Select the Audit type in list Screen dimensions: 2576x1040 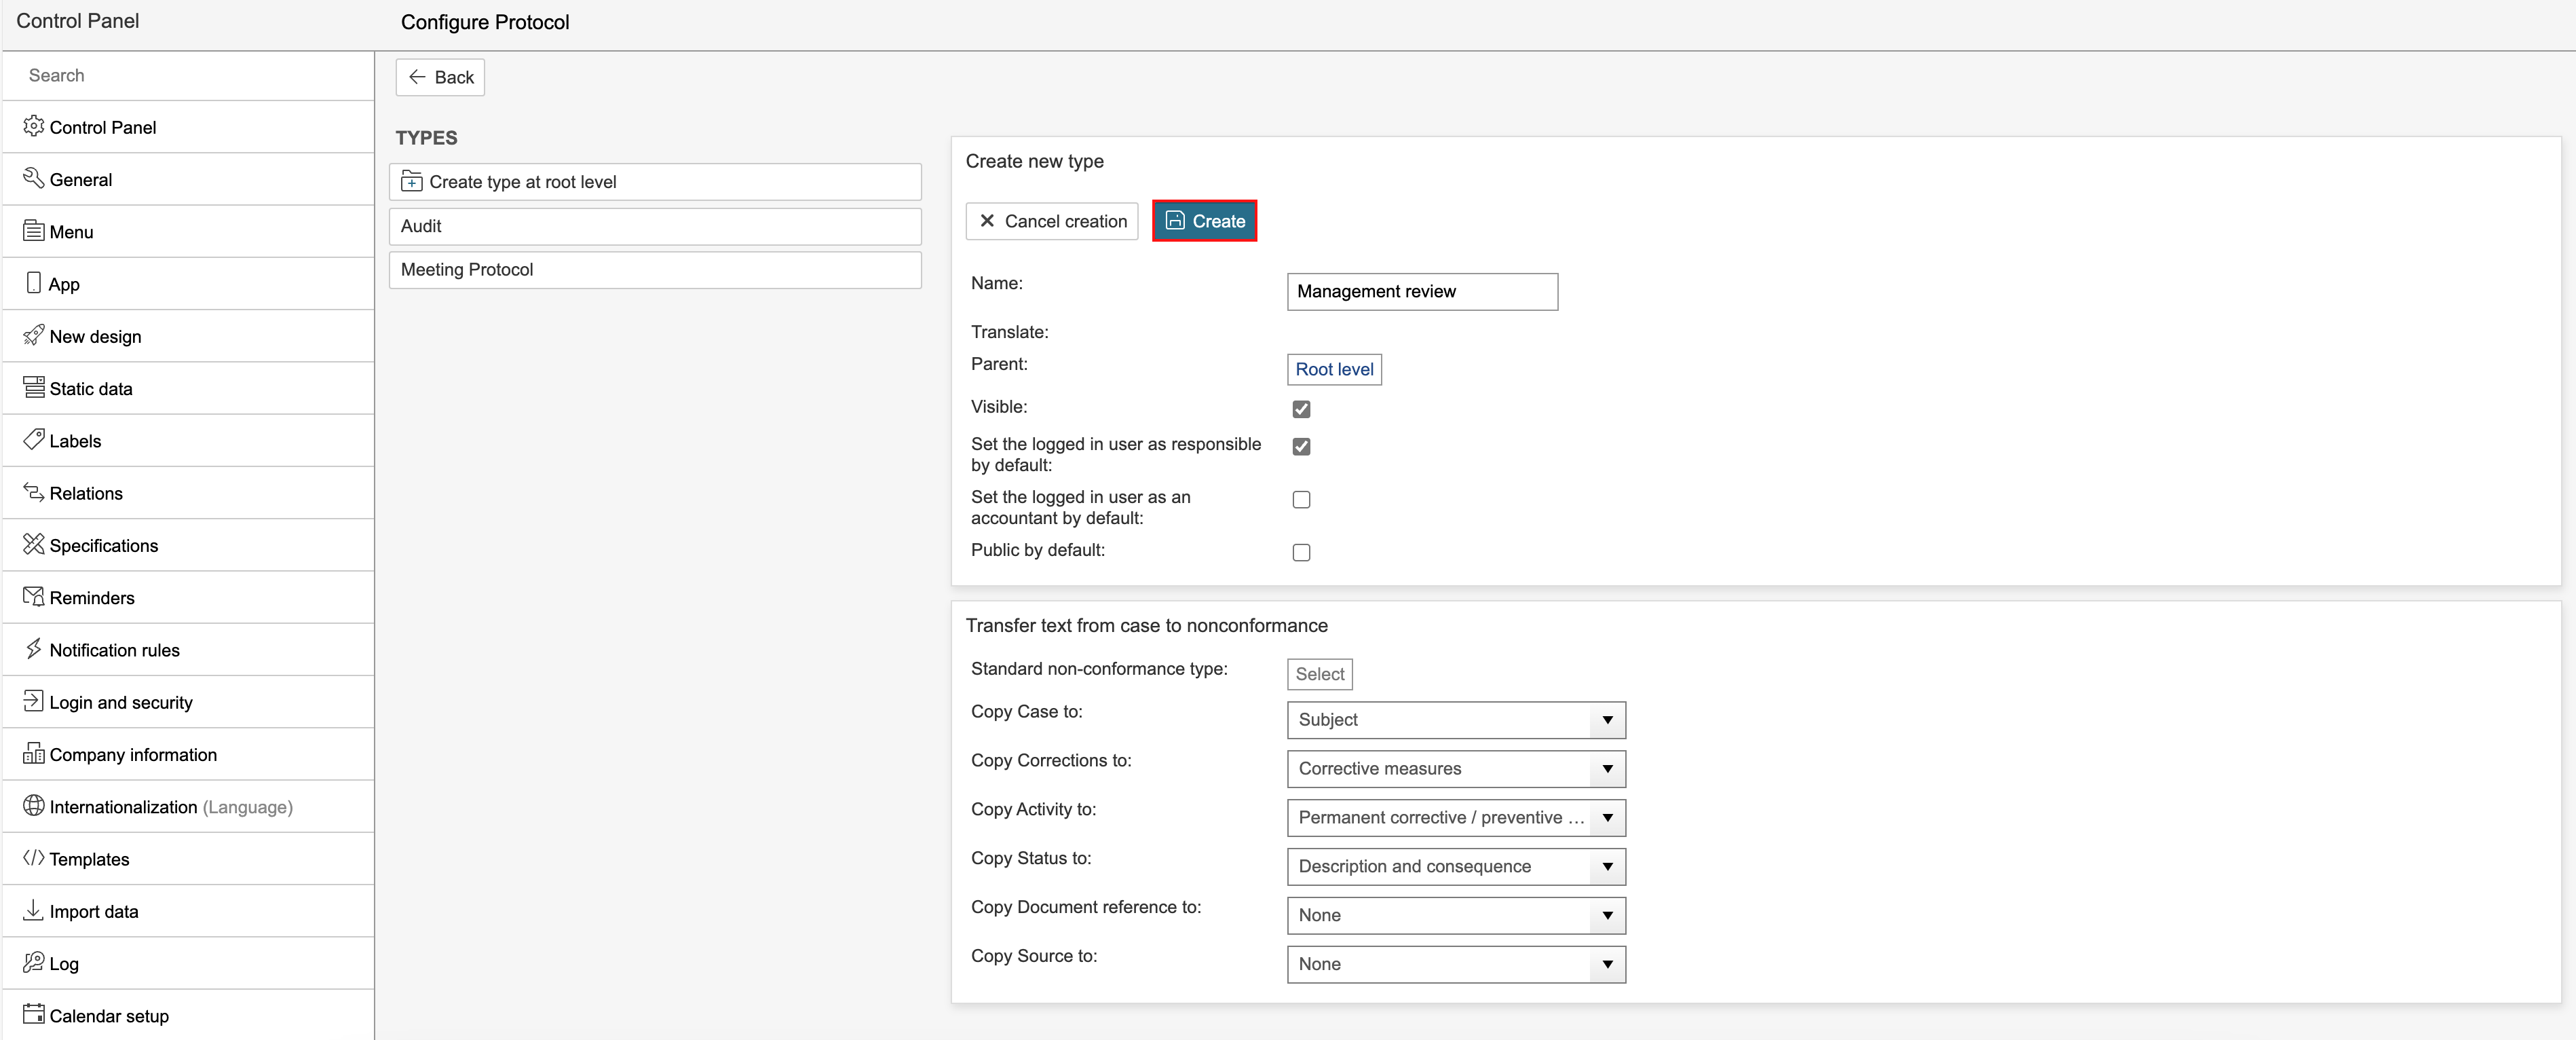click(654, 226)
